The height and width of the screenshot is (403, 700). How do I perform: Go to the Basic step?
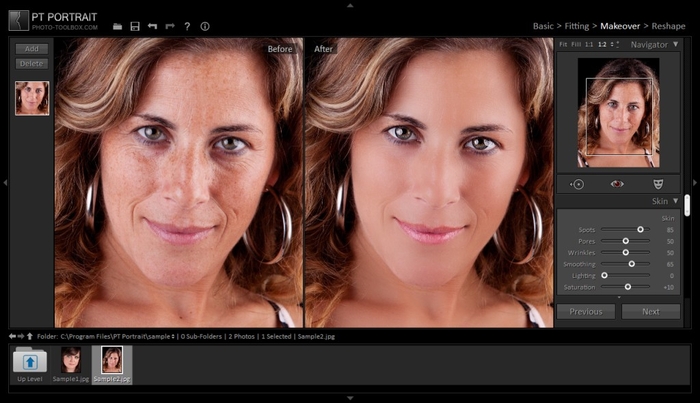[x=543, y=26]
